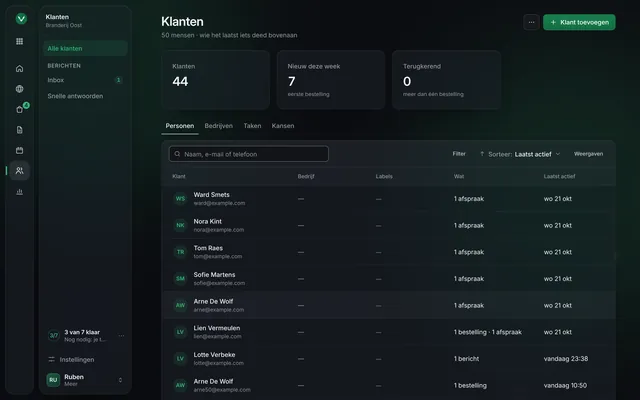
Task: Click the 3 van 7 klaar checklist
Action: 85,336
